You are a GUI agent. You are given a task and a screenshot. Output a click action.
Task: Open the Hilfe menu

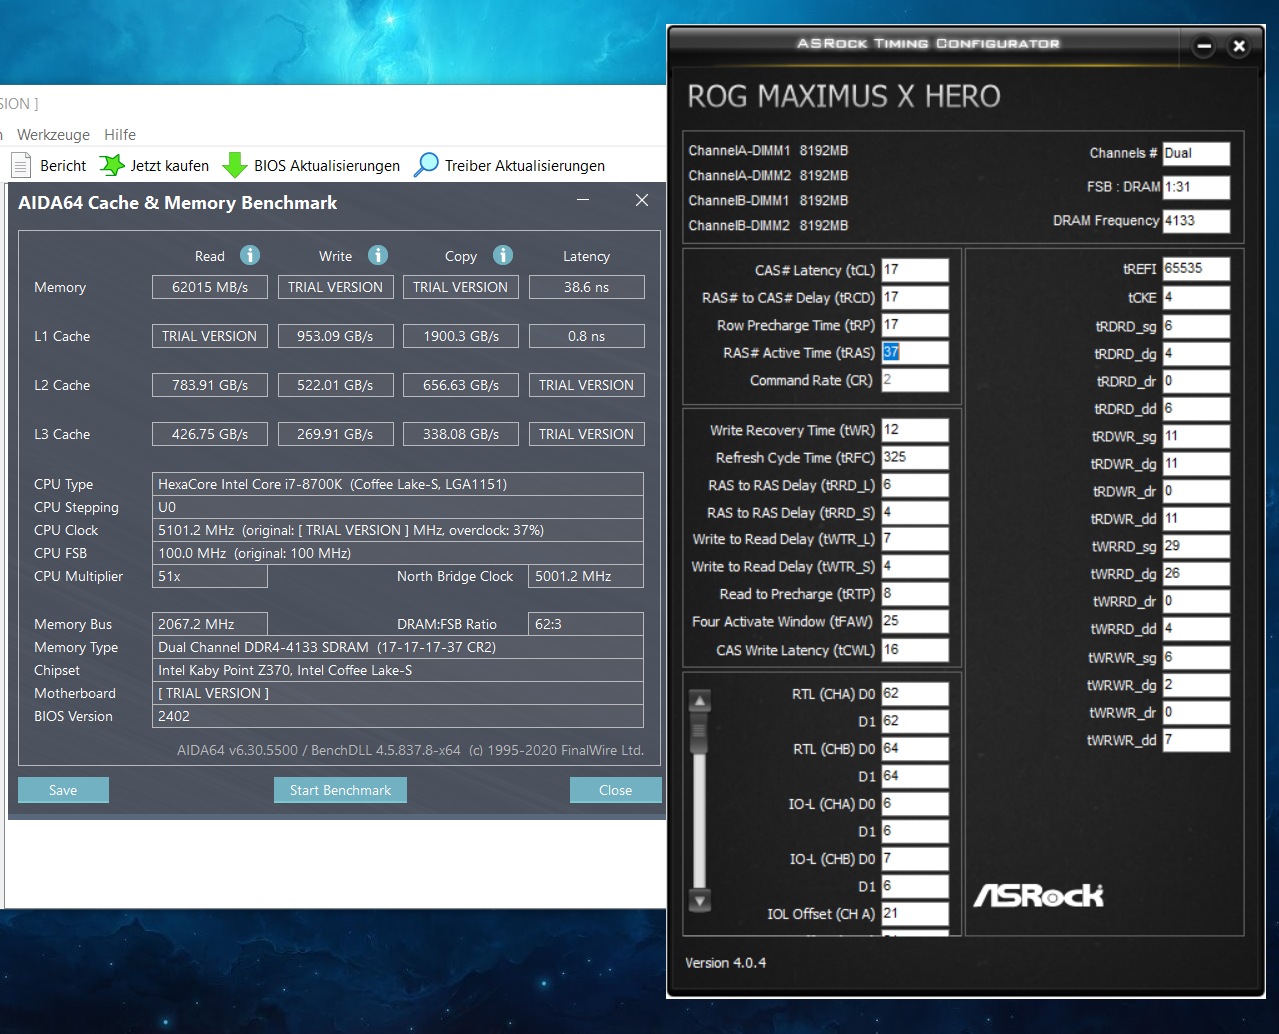point(120,134)
